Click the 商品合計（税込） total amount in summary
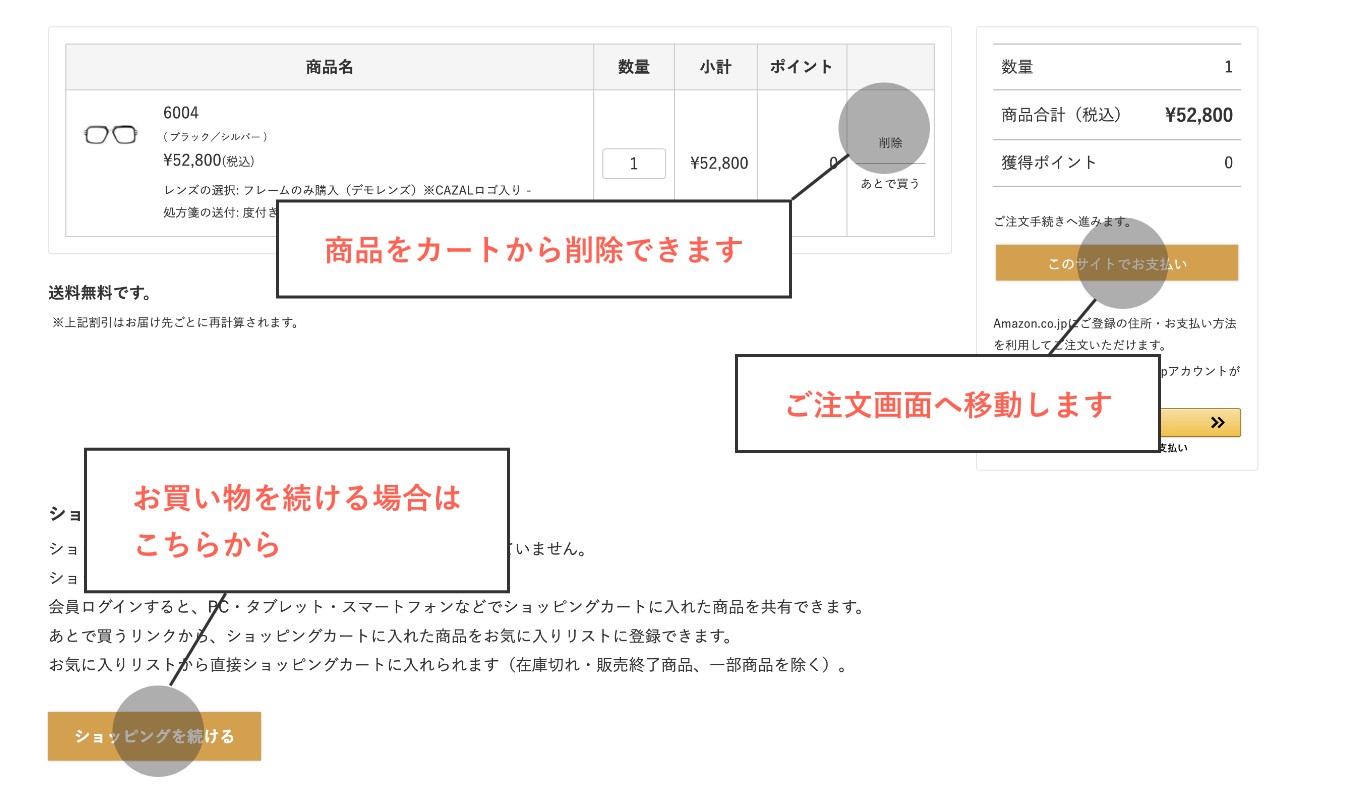This screenshot has width=1350, height=795. pyautogui.click(x=1198, y=115)
